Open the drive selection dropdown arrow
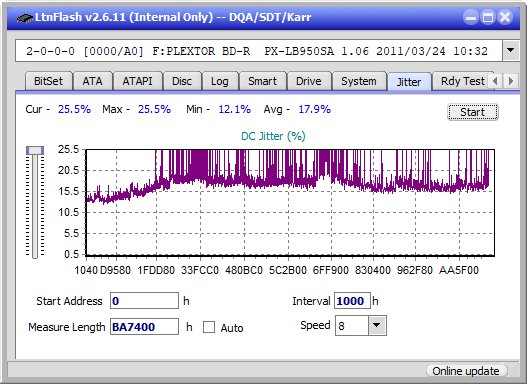 tap(511, 51)
